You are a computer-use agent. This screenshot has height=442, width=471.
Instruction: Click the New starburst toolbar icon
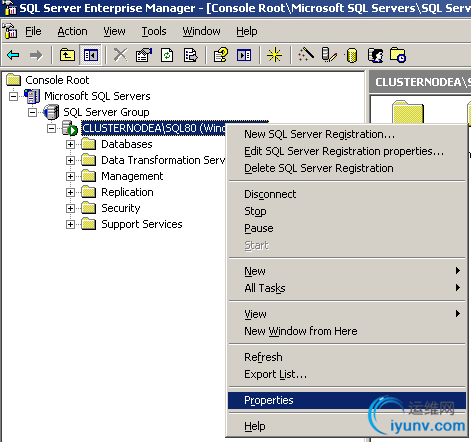tap(274, 55)
